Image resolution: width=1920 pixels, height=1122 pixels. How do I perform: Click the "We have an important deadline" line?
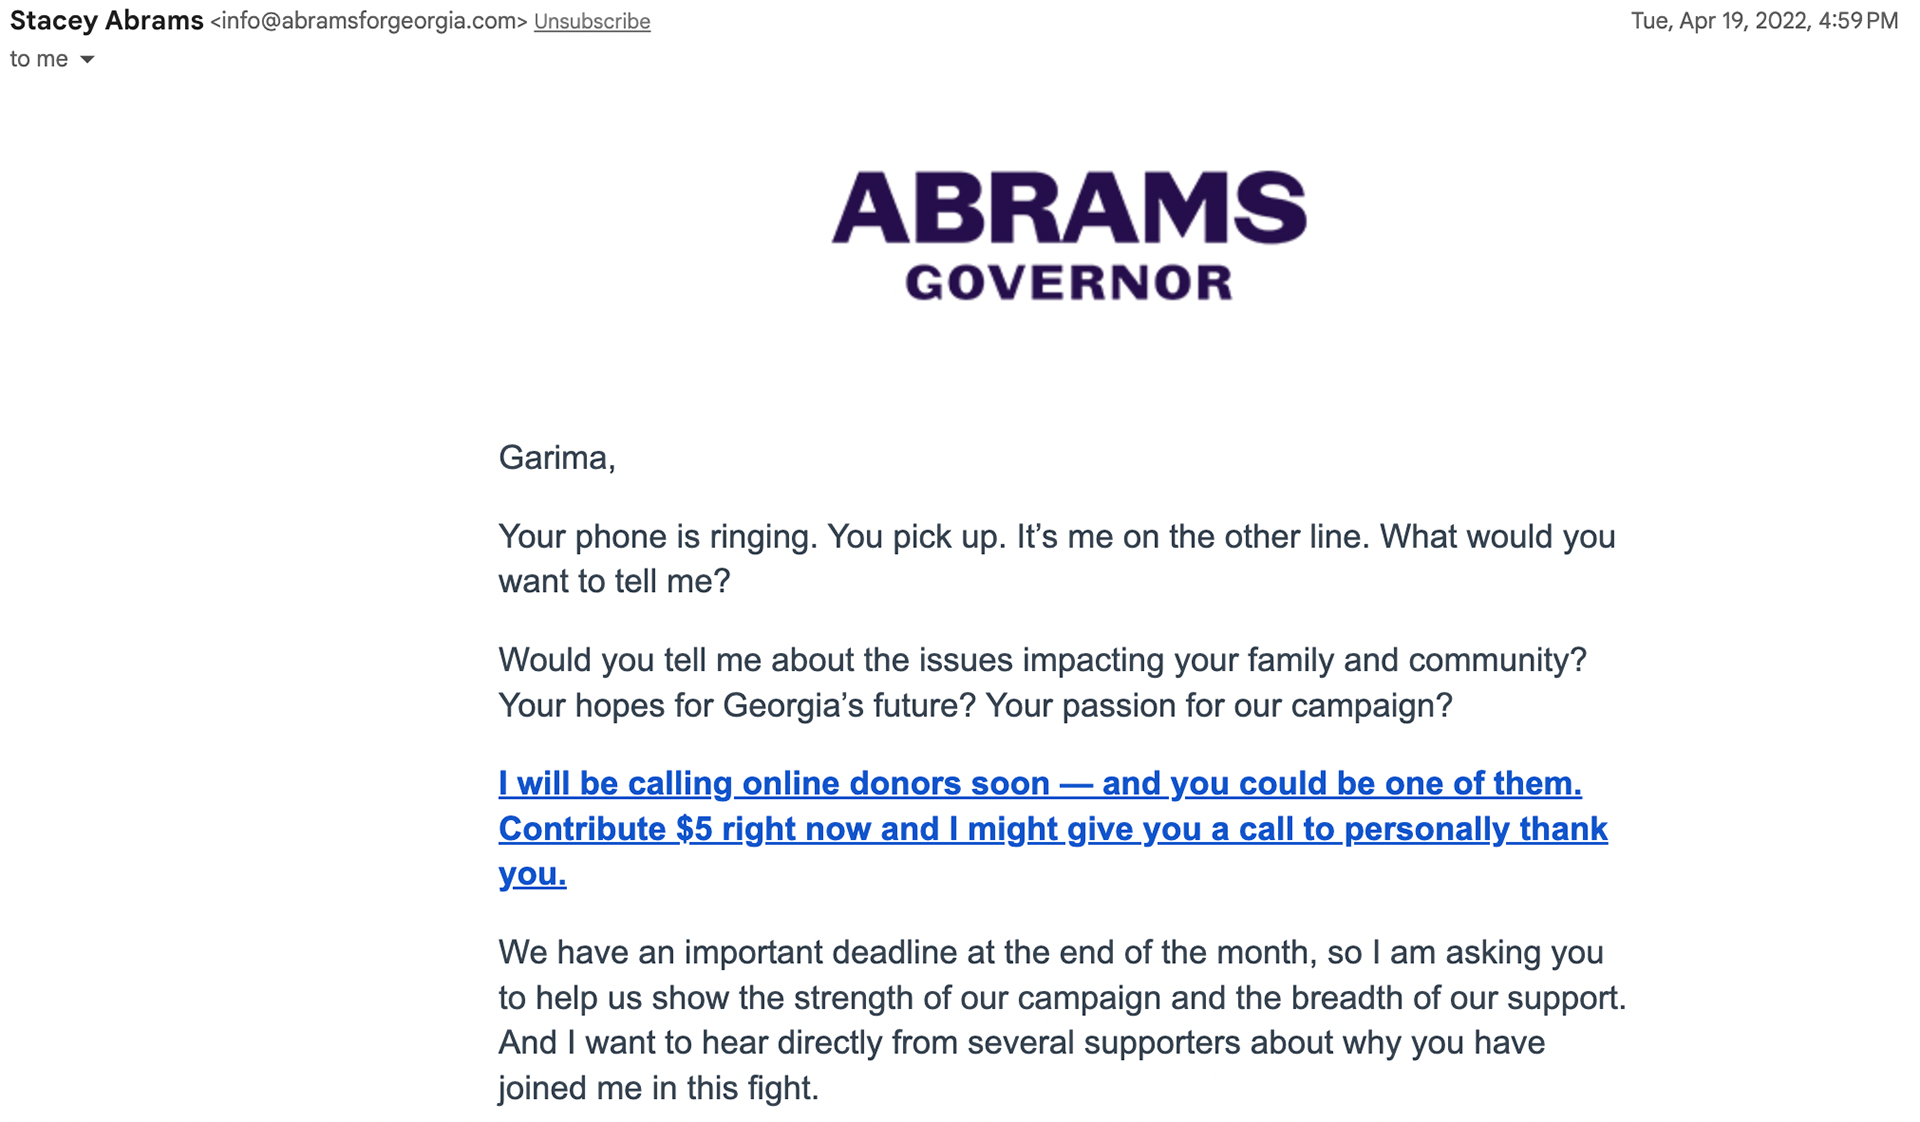click(x=1050, y=952)
